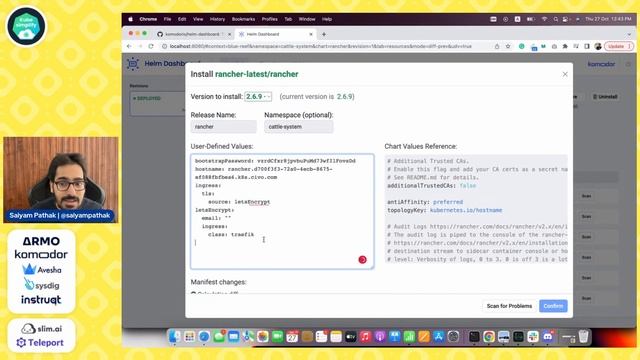
Task: Click the Chrome Update button
Action: click(618, 47)
